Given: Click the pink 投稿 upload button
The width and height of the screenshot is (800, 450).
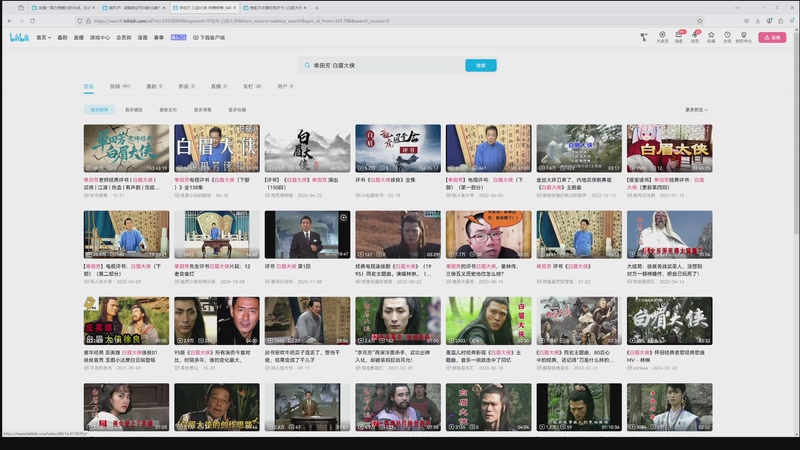Looking at the screenshot, I should click(x=772, y=37).
